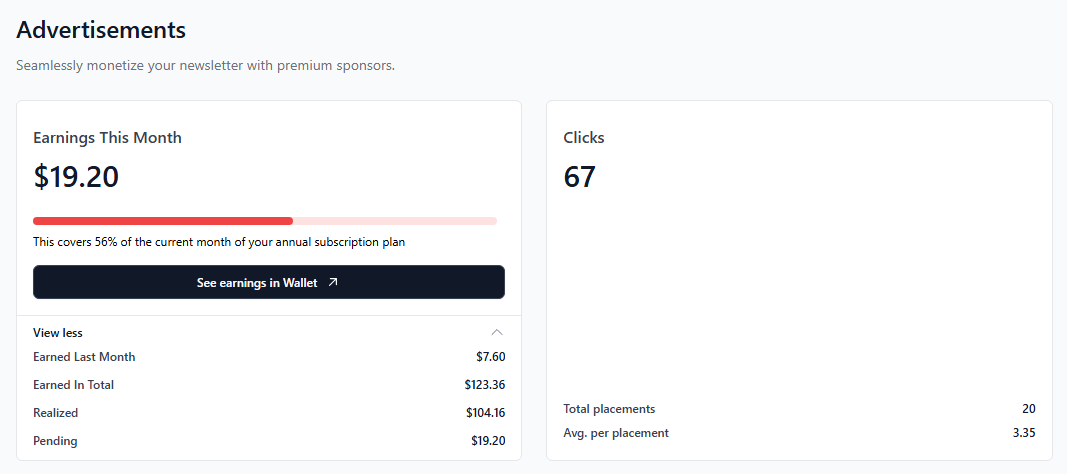Click the Total placements label
The height and width of the screenshot is (474, 1067).
coord(609,409)
